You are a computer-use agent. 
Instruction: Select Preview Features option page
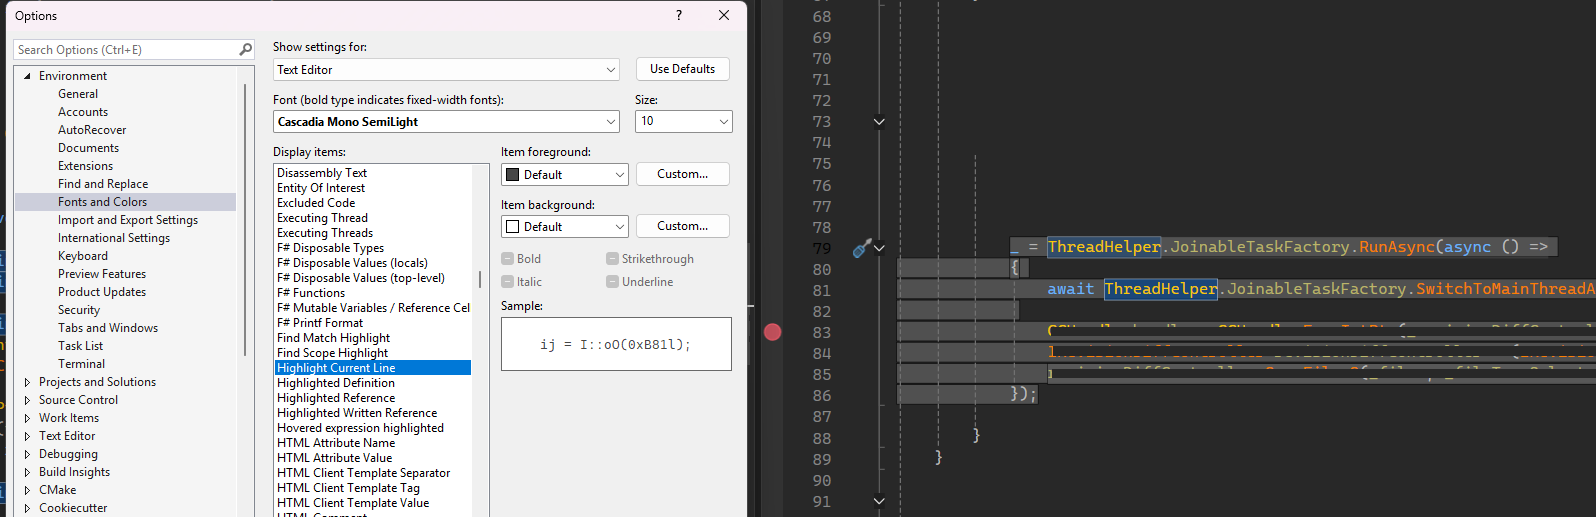pyautogui.click(x=102, y=274)
